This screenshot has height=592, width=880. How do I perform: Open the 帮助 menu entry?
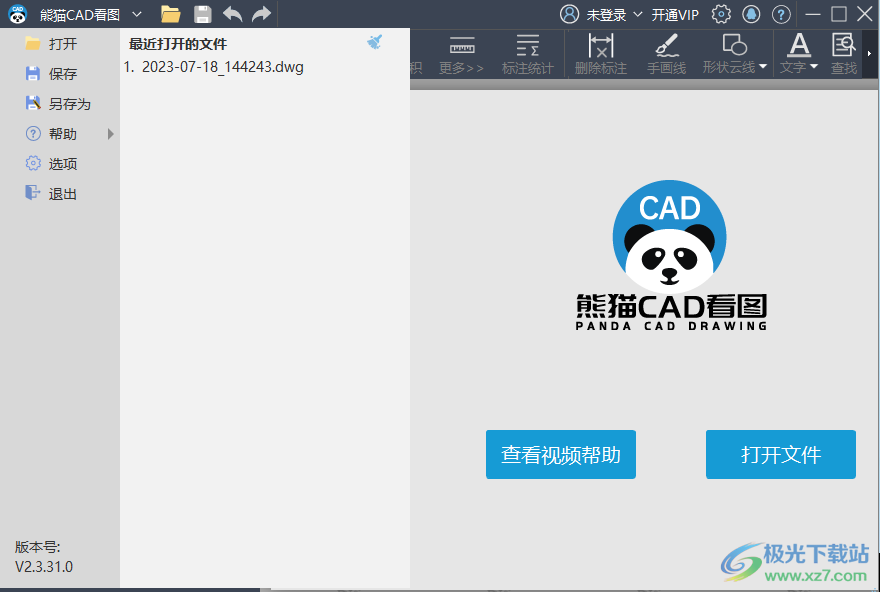tap(60, 134)
